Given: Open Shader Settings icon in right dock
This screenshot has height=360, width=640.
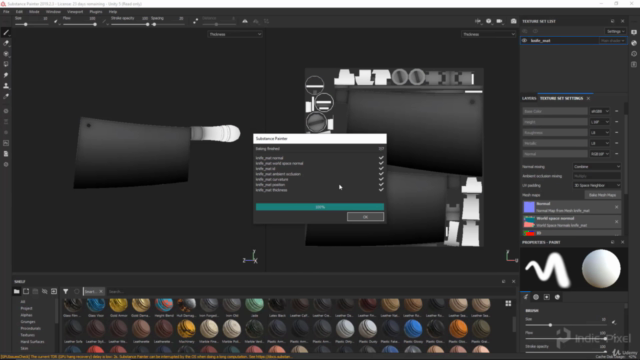Looking at the screenshot, I should tap(634, 43).
